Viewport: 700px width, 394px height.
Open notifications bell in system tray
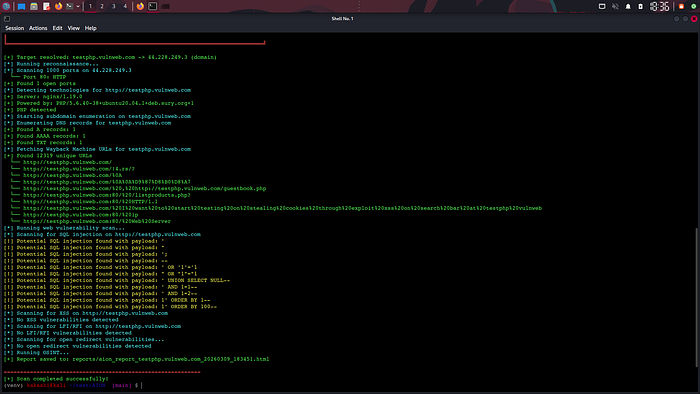click(x=628, y=6)
